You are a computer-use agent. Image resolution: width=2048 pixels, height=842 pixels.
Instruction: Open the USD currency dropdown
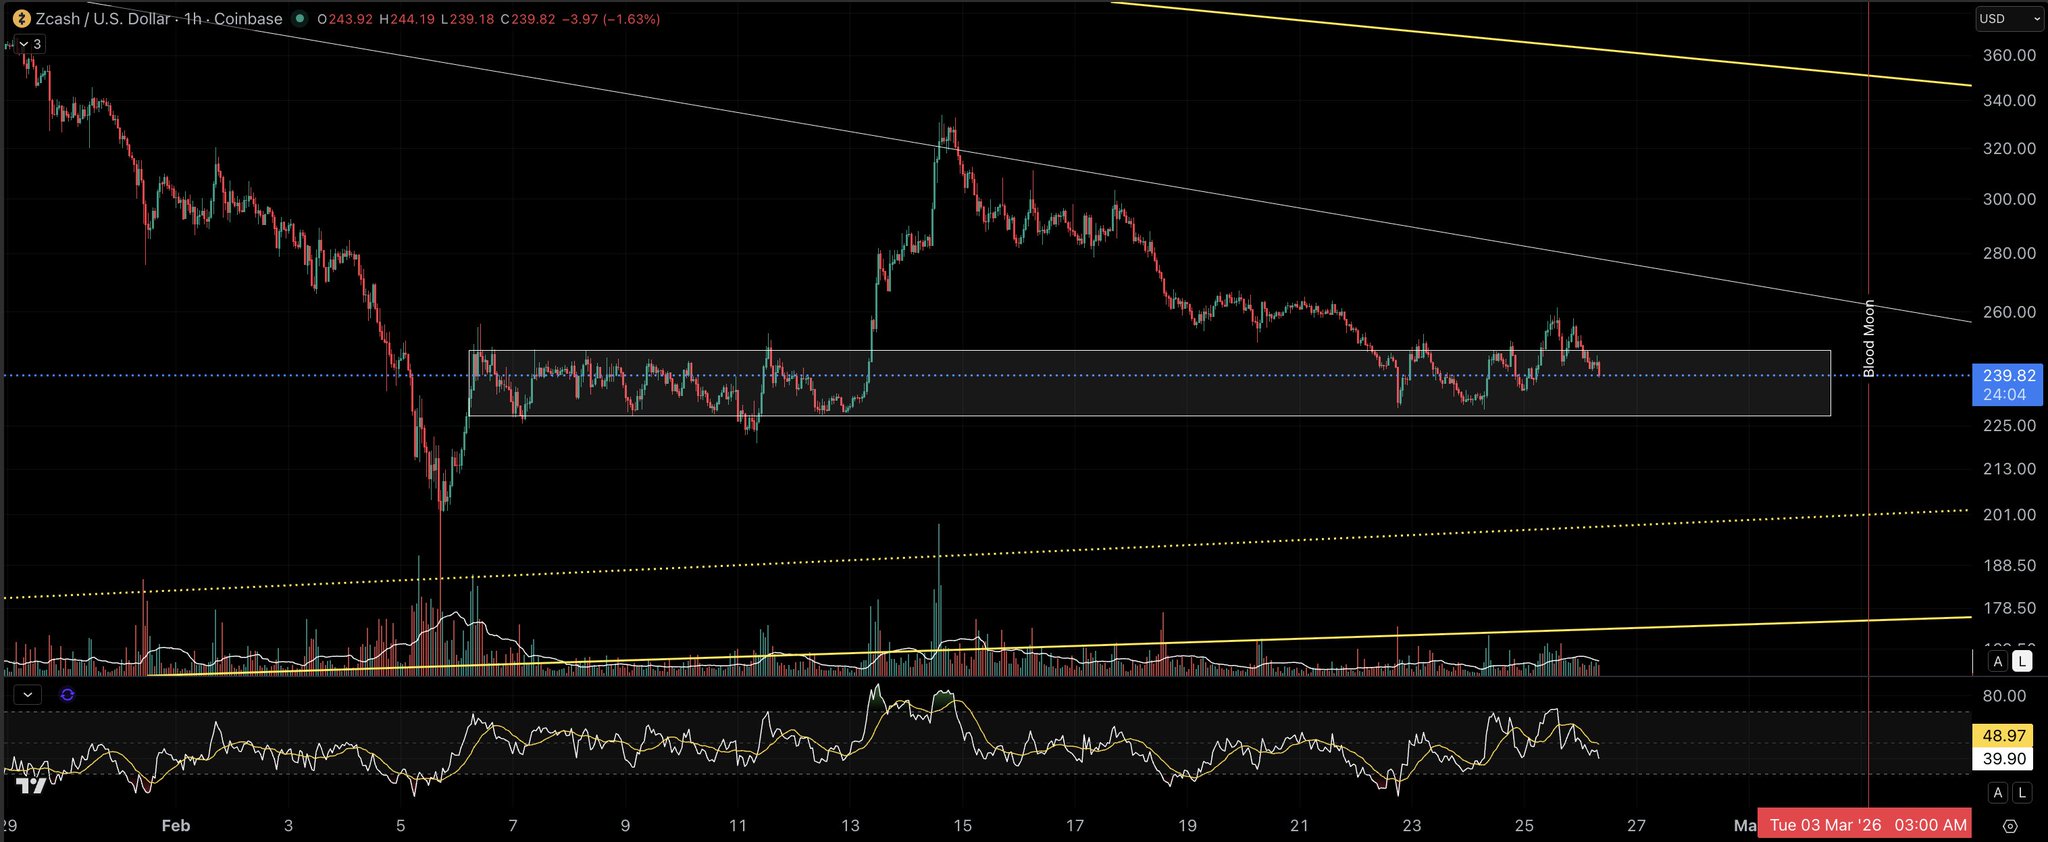pyautogui.click(x=2008, y=19)
